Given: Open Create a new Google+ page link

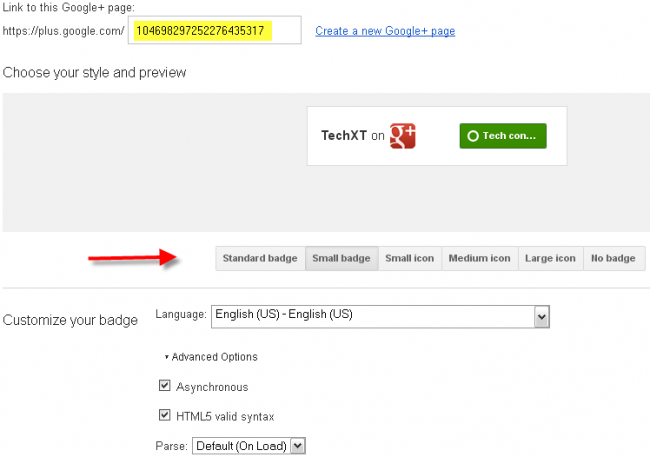Looking at the screenshot, I should tap(385, 31).
